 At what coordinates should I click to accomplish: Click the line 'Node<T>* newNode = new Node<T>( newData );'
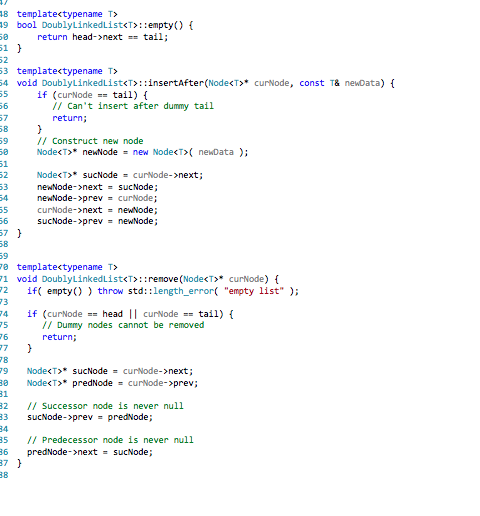click(143, 152)
